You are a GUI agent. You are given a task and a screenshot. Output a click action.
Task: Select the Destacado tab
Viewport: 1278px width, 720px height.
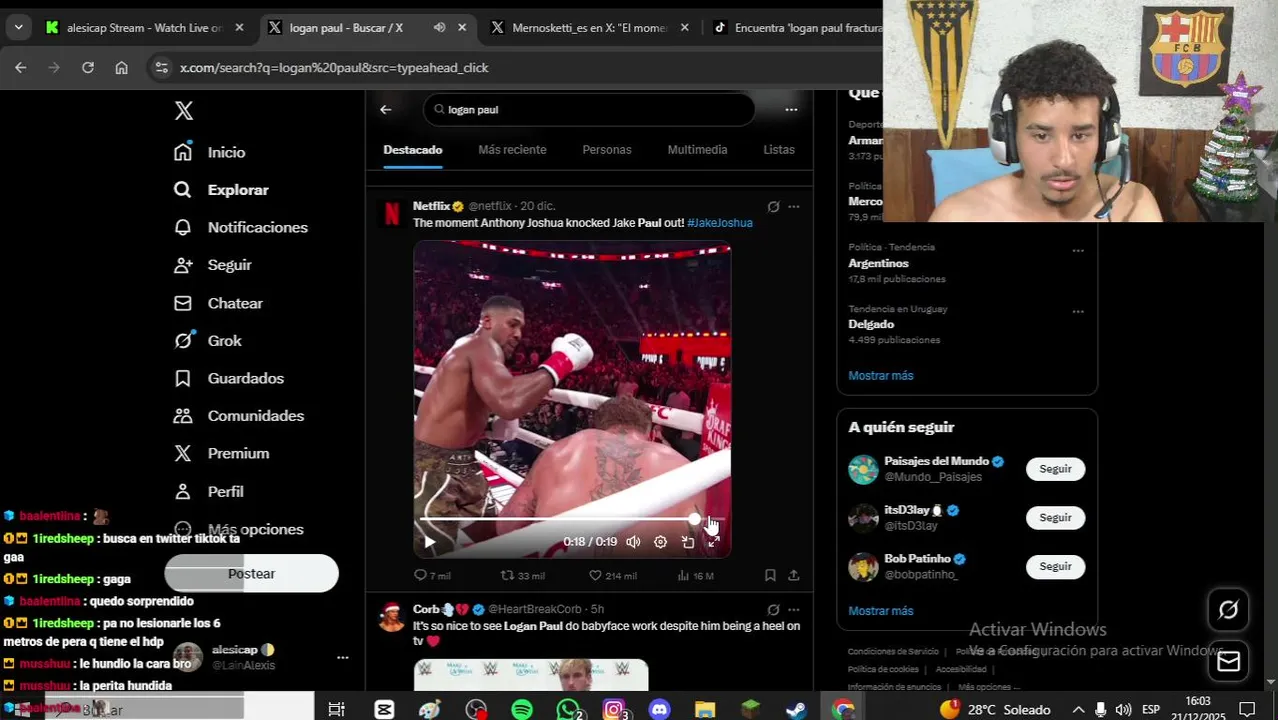413,150
